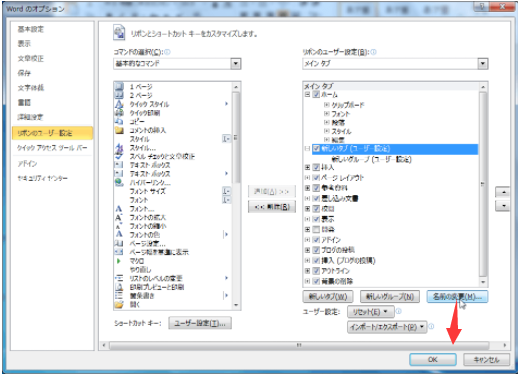
Task: Select the コピー command icon
Action: coord(119,121)
